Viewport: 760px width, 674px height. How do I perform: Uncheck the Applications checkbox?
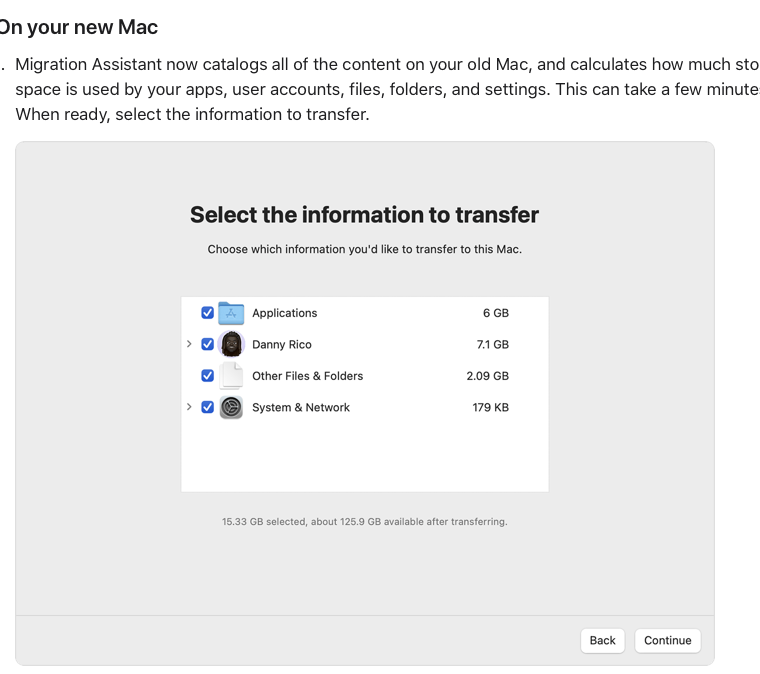208,313
